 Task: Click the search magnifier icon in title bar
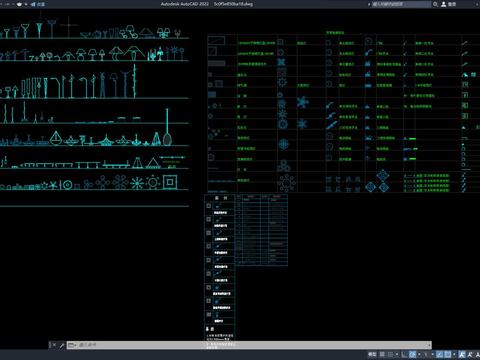point(435,4)
